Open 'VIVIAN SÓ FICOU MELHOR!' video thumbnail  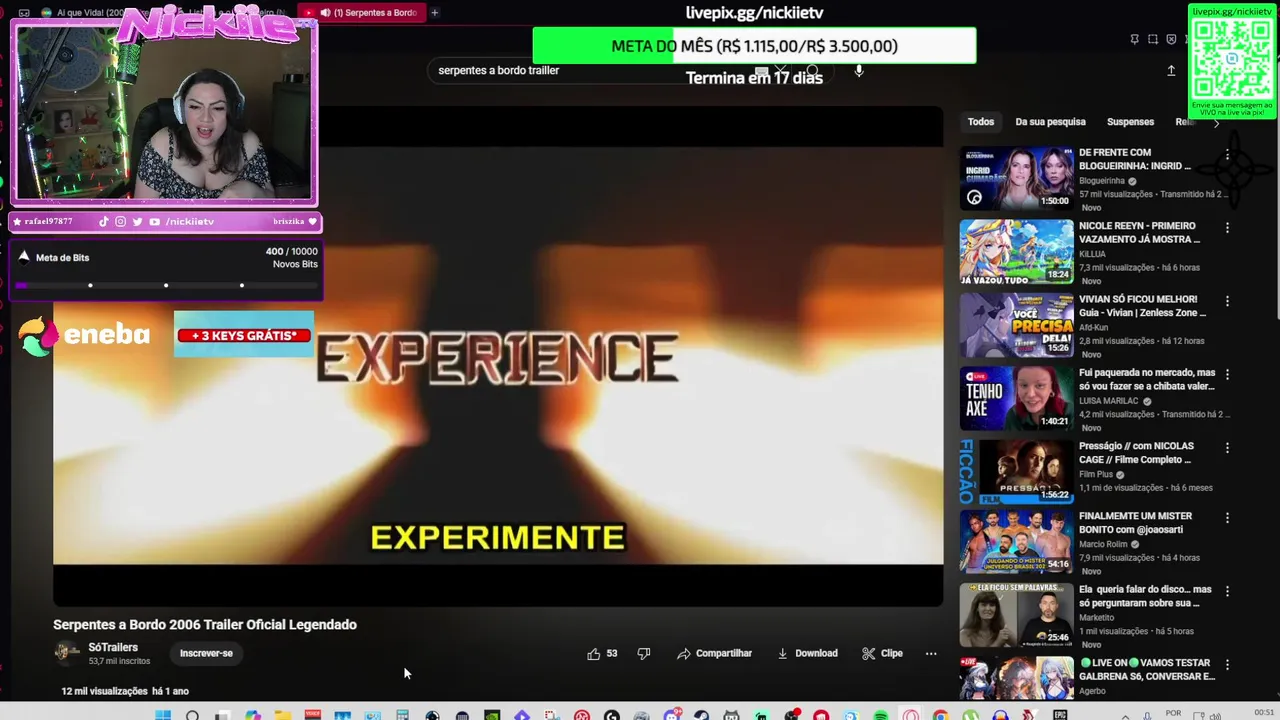click(x=1016, y=325)
